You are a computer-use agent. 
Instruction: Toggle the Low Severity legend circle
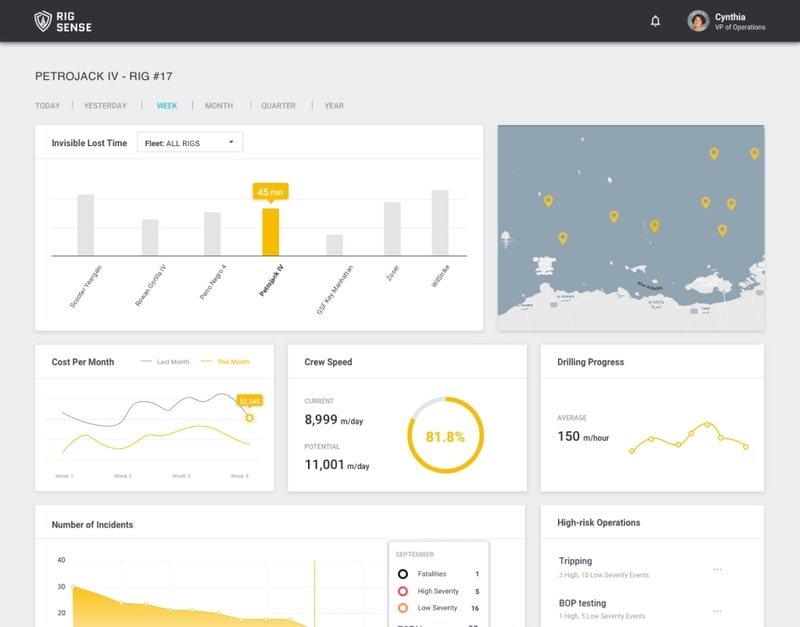(x=403, y=608)
